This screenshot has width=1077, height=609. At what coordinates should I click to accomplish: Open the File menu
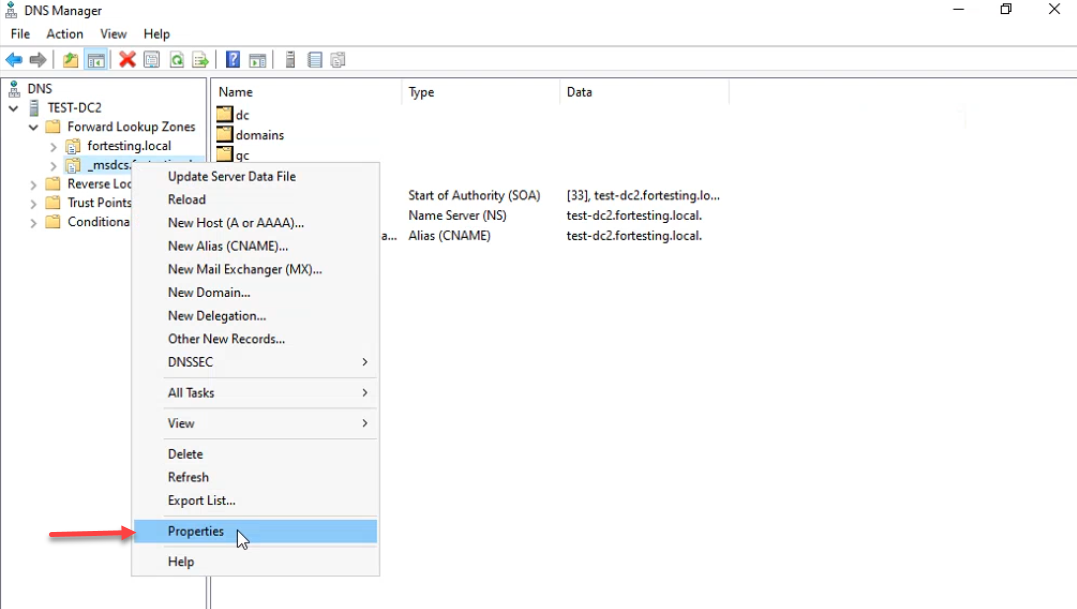(20, 34)
